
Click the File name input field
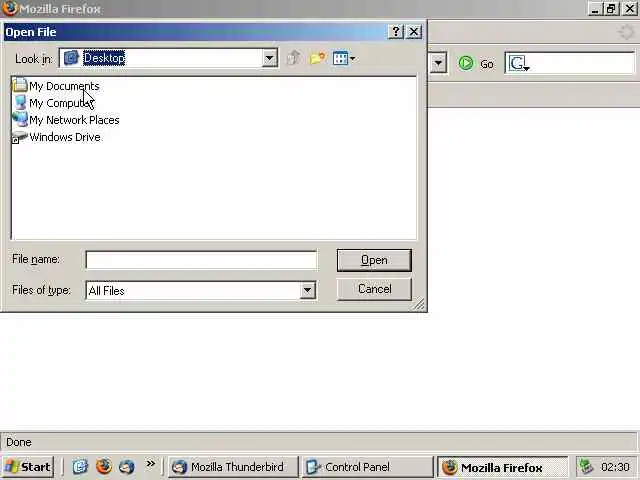click(x=201, y=260)
